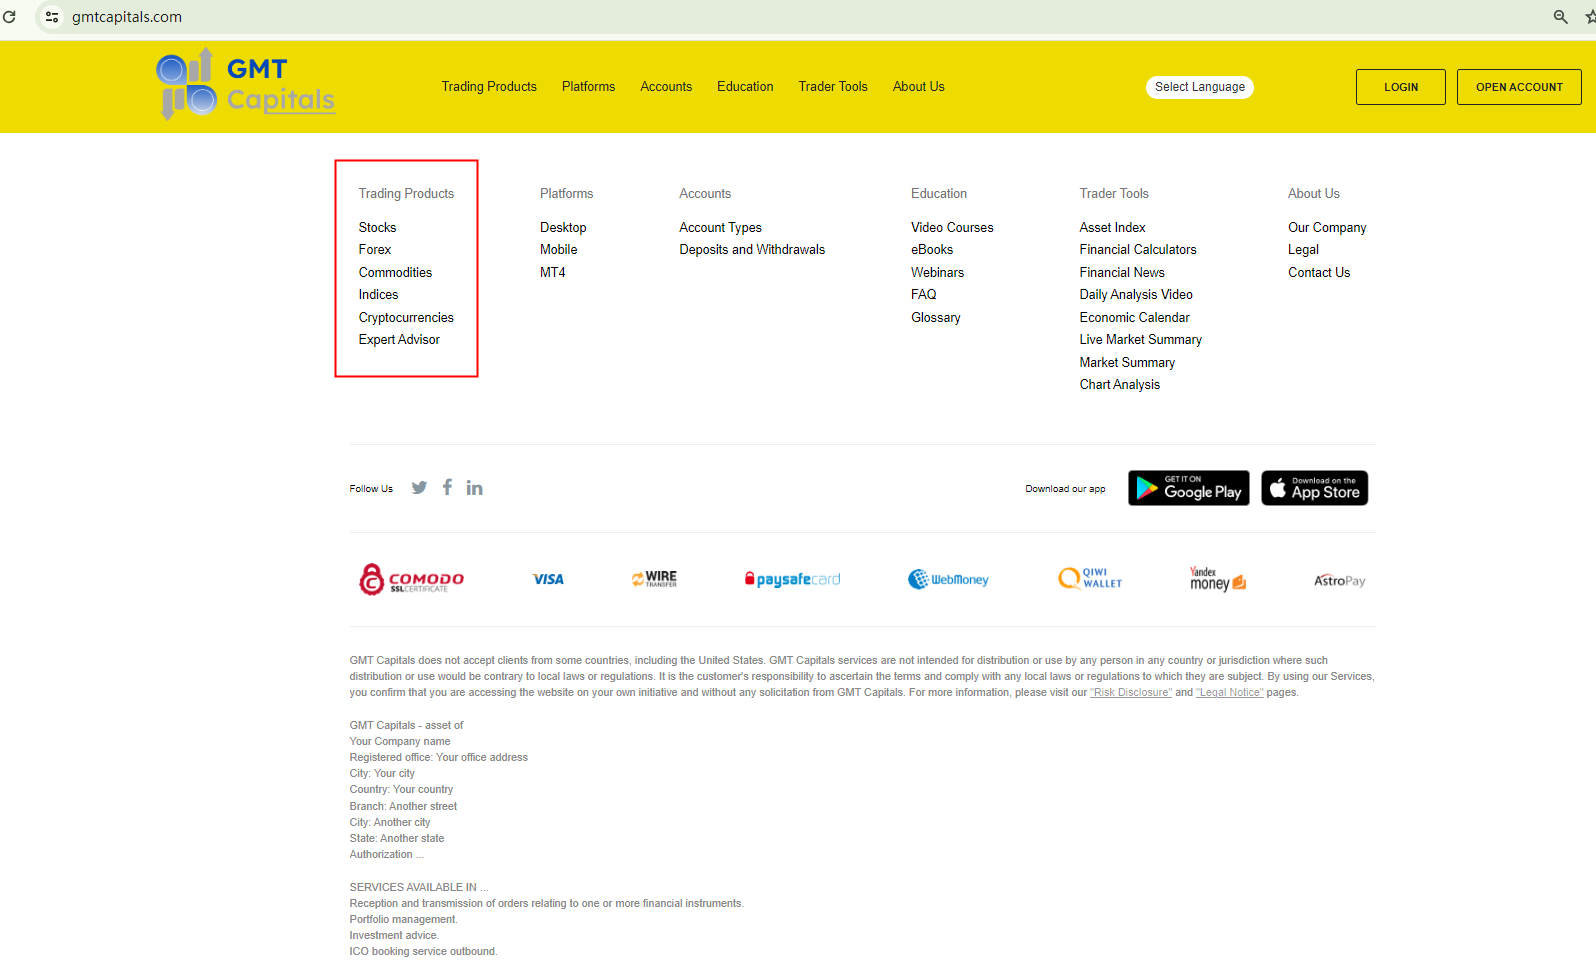Viewport: 1596px width, 974px height.
Task: Open the Contact Us link
Action: click(x=1319, y=273)
